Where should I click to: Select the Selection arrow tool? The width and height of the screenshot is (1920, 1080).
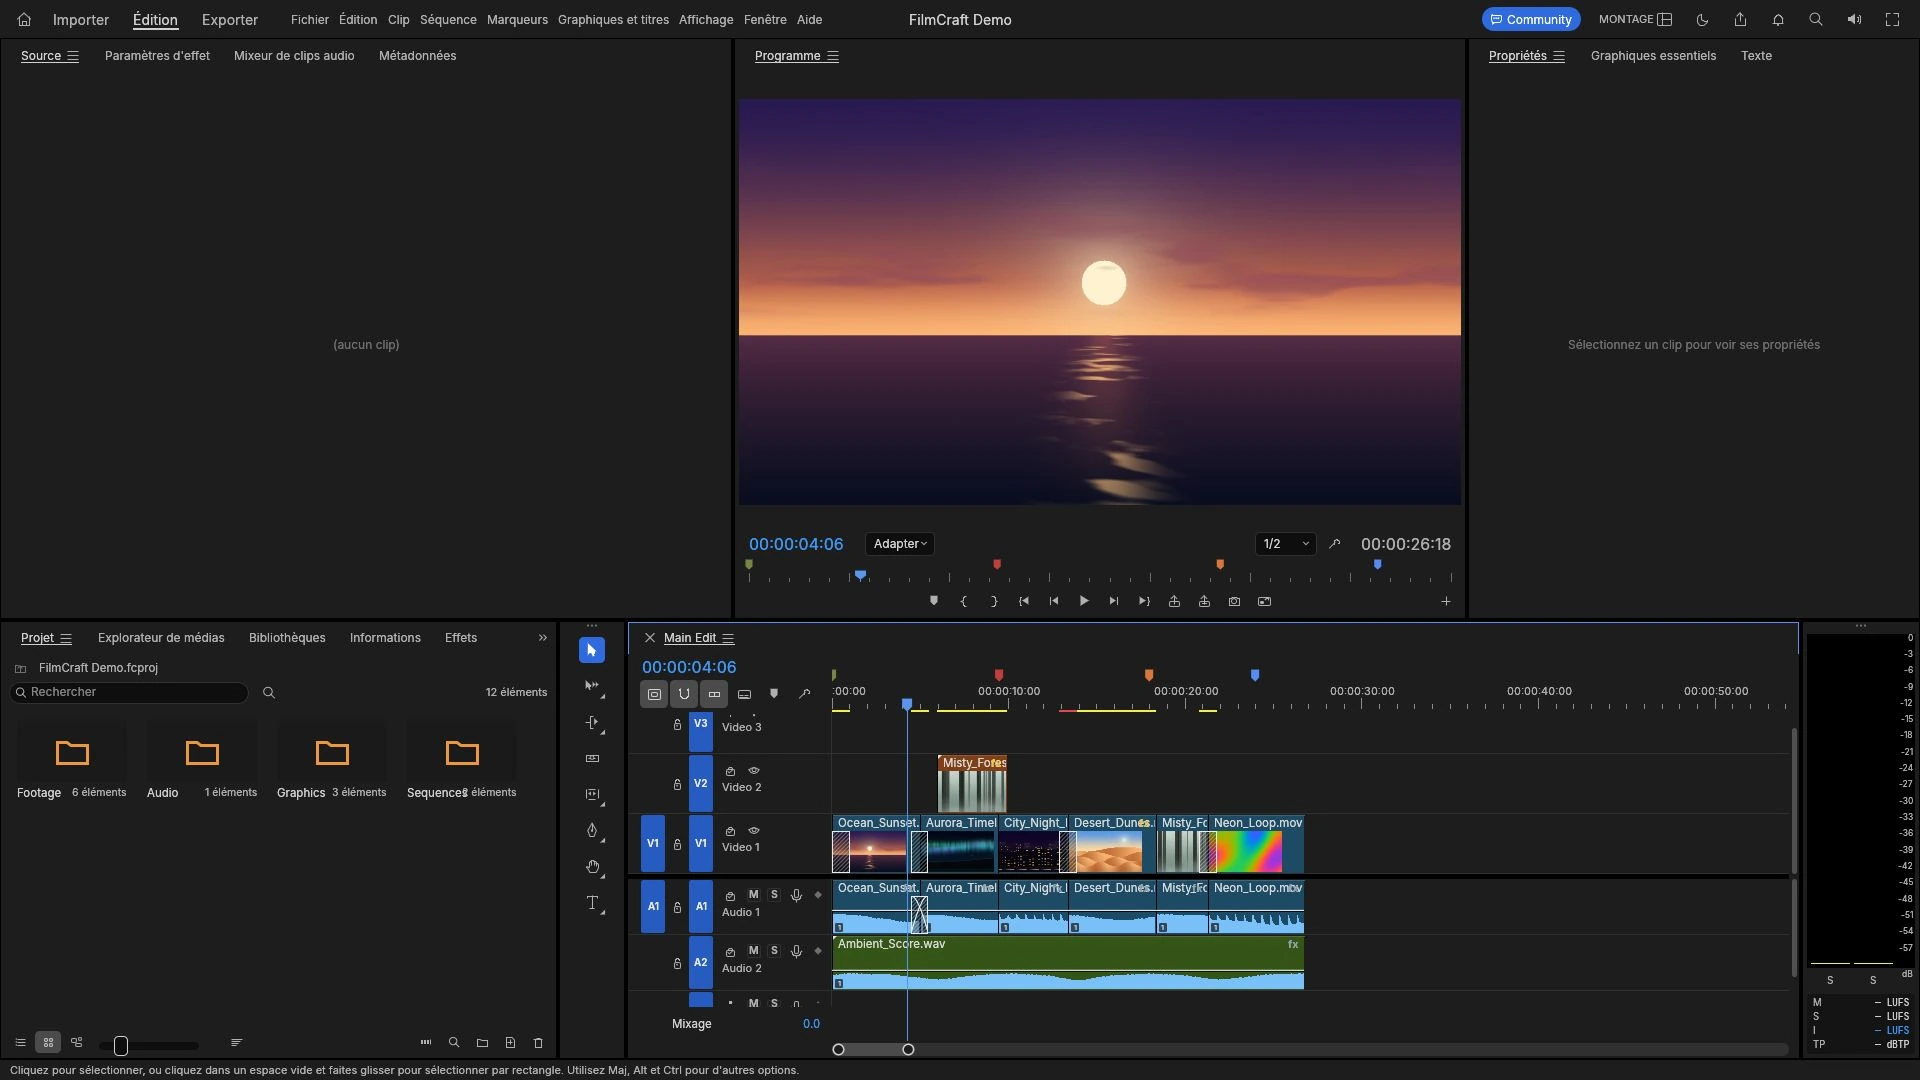591,650
